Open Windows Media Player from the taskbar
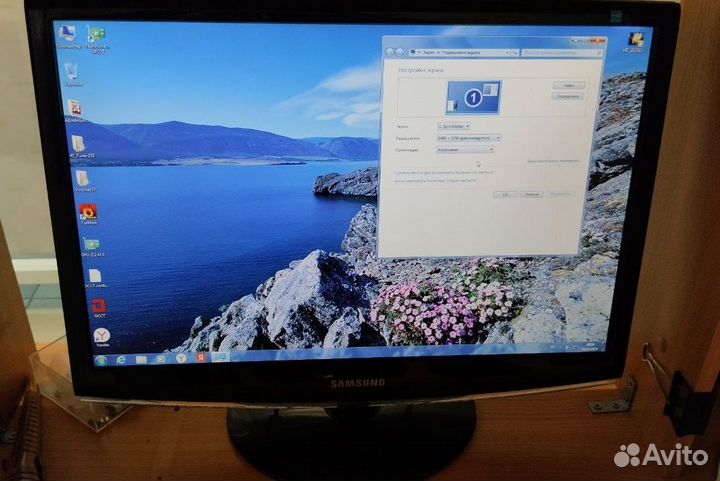 [161, 359]
